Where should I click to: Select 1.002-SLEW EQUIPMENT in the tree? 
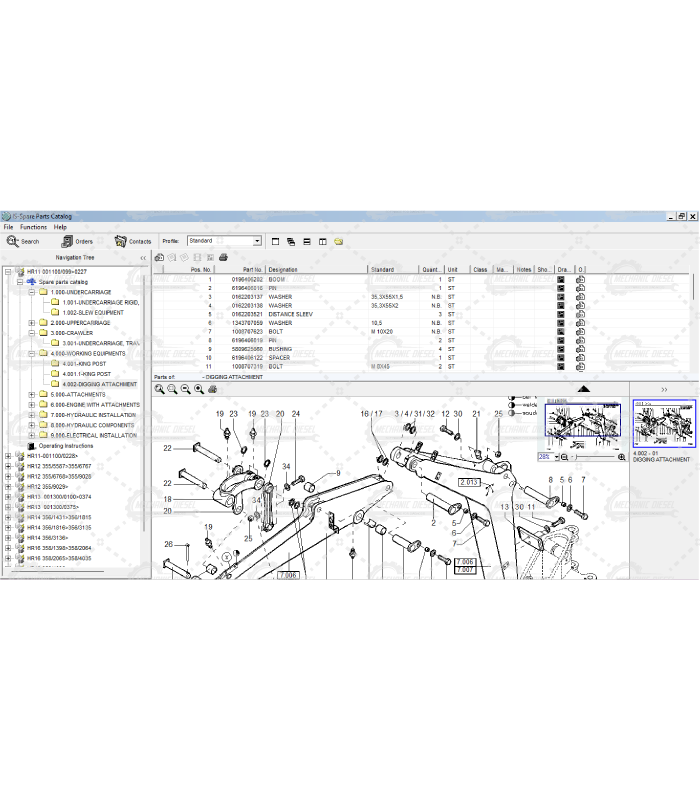tap(93, 312)
